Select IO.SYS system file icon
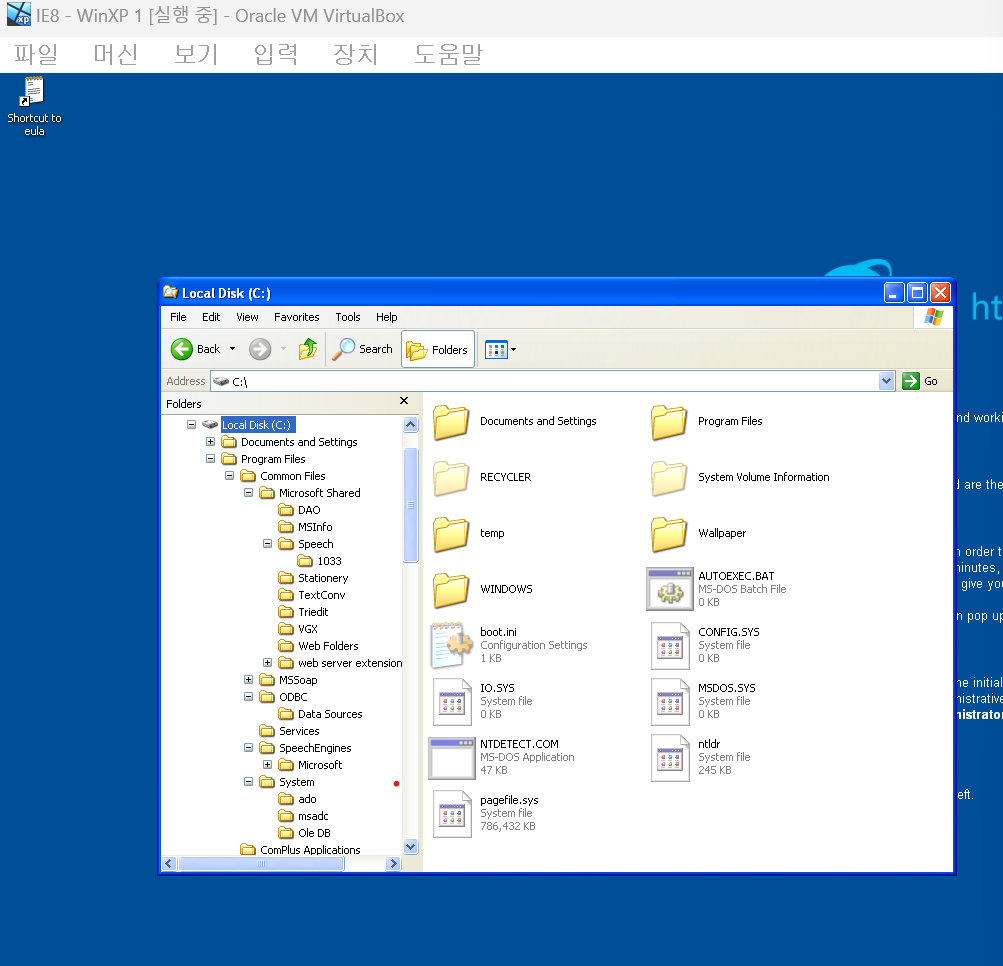 click(452, 702)
